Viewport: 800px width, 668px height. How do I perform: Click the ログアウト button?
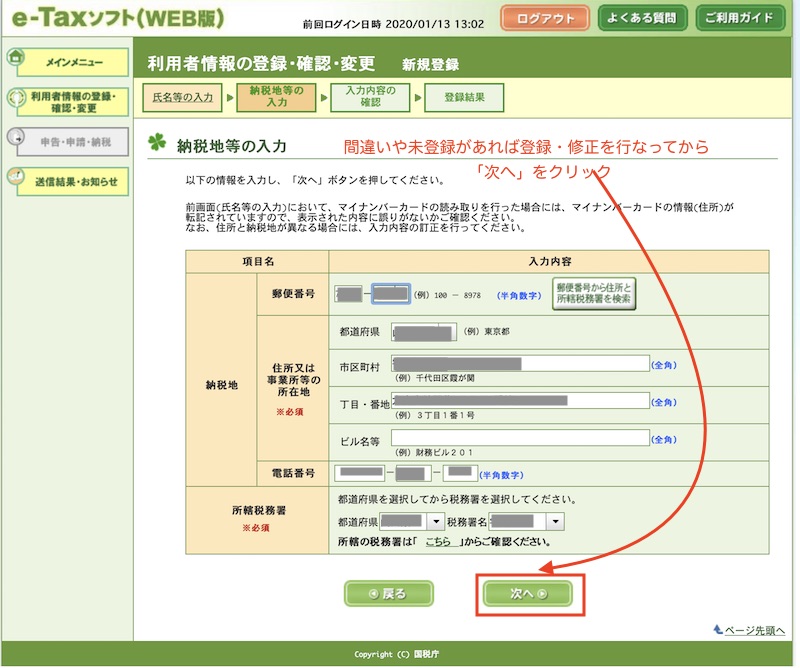coord(545,18)
